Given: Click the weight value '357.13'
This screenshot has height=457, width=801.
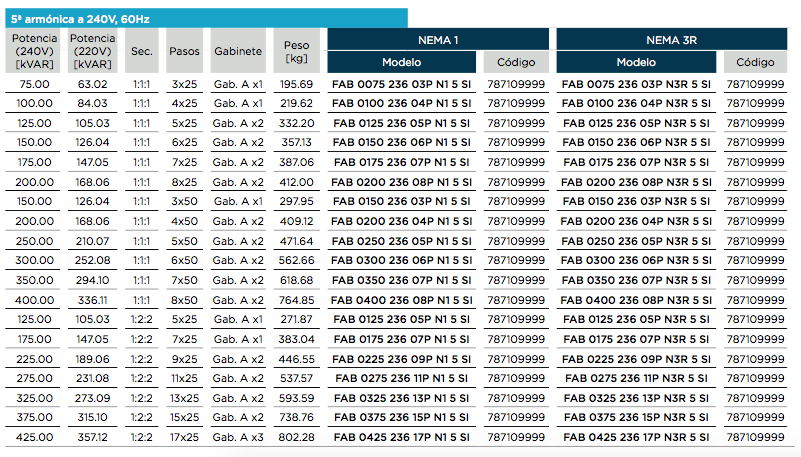Looking at the screenshot, I should 296,142.
